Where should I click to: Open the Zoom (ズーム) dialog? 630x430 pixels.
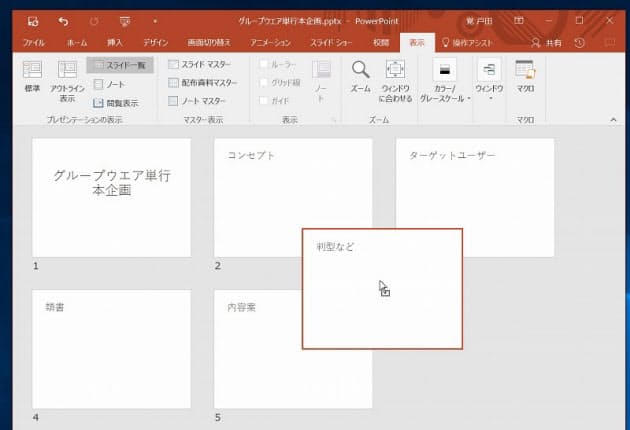tap(360, 77)
